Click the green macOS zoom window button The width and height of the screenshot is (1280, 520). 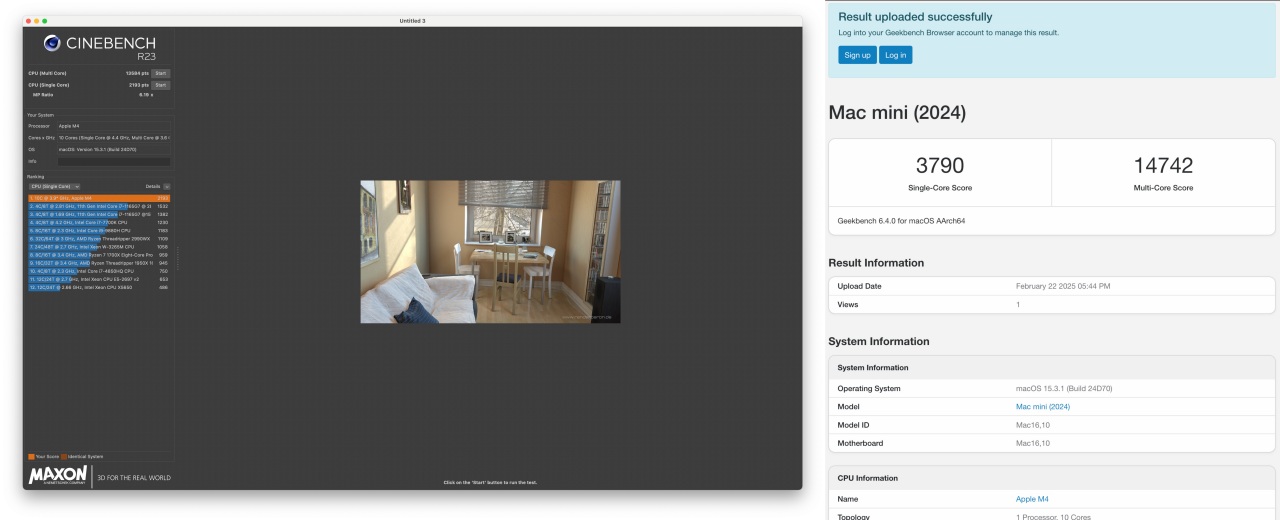click(x=44, y=21)
